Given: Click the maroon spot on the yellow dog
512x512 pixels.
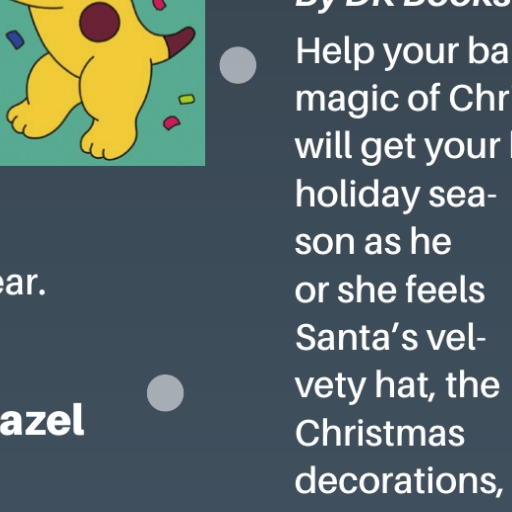Looking at the screenshot, I should click(100, 22).
